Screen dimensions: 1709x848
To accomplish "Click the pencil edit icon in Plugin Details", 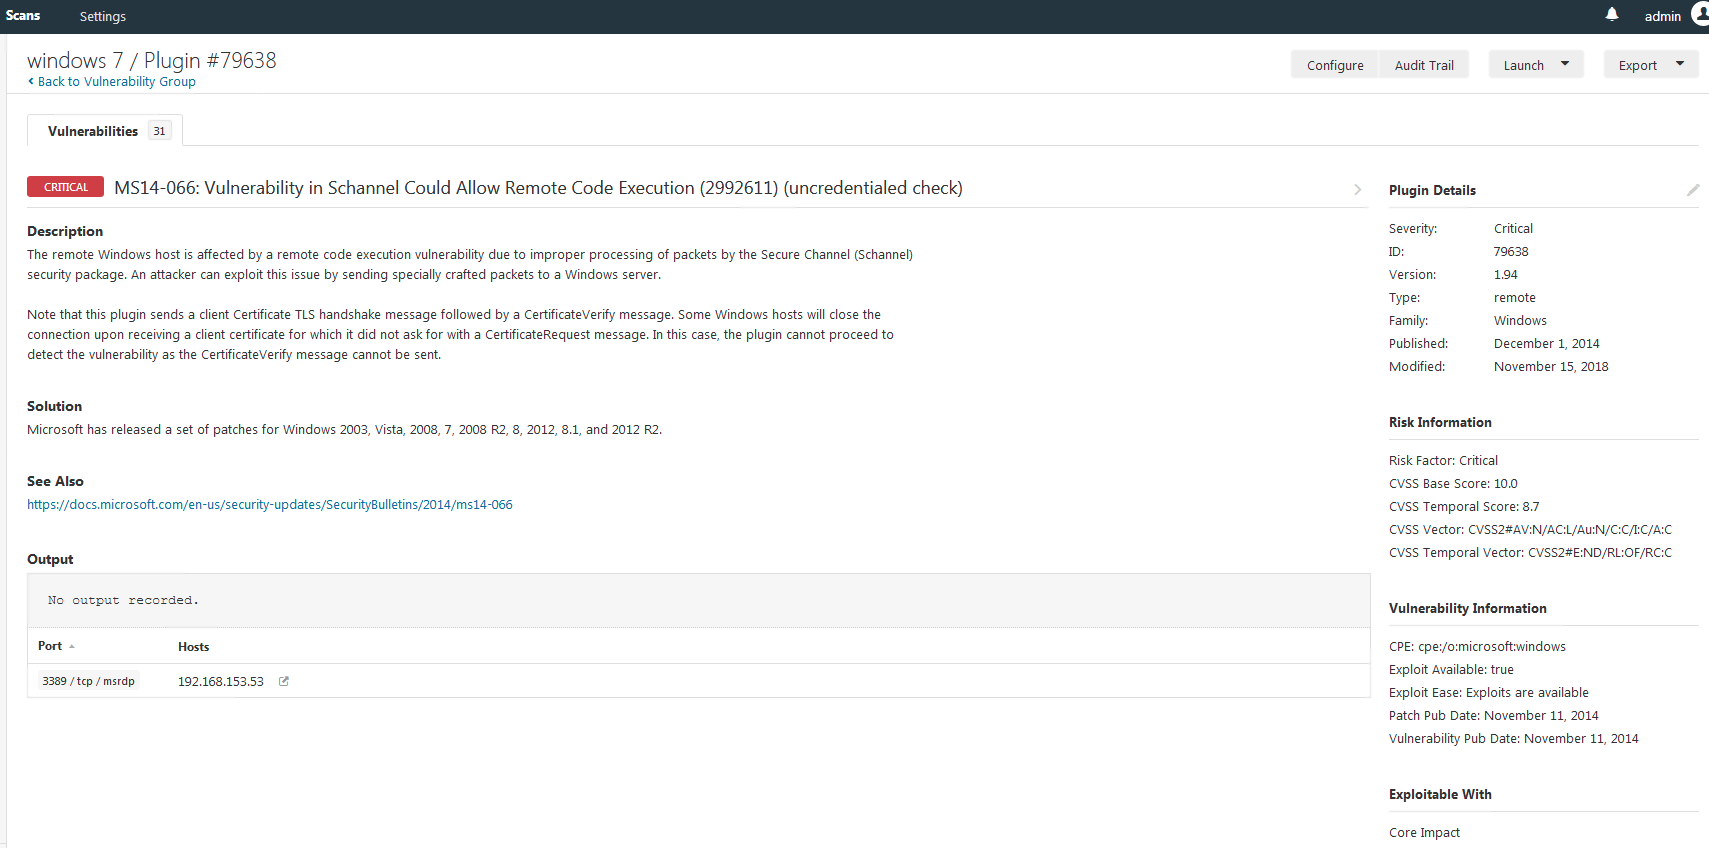I will point(1693,190).
